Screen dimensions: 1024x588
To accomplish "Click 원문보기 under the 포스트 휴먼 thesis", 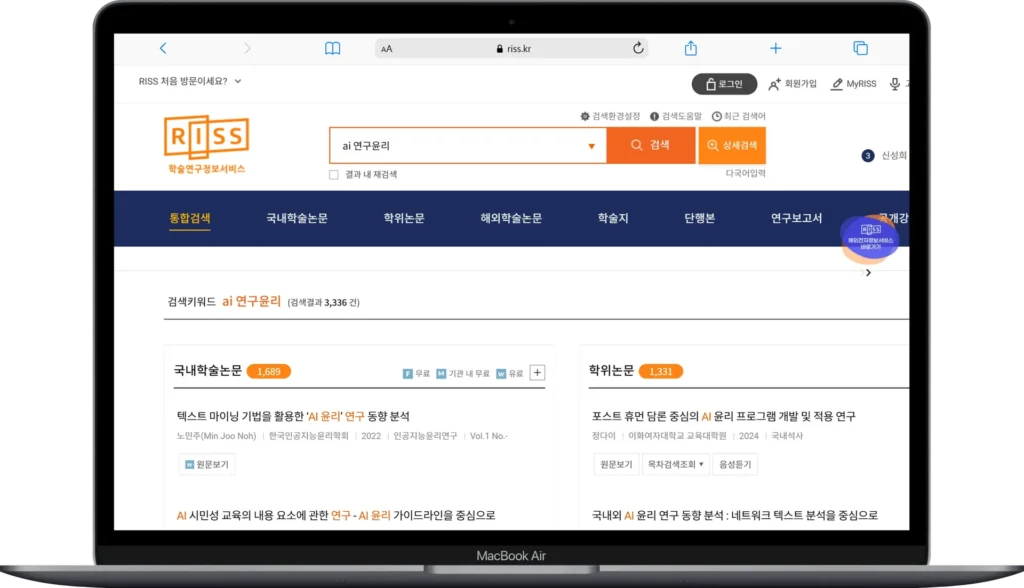I will pyautogui.click(x=616, y=465).
